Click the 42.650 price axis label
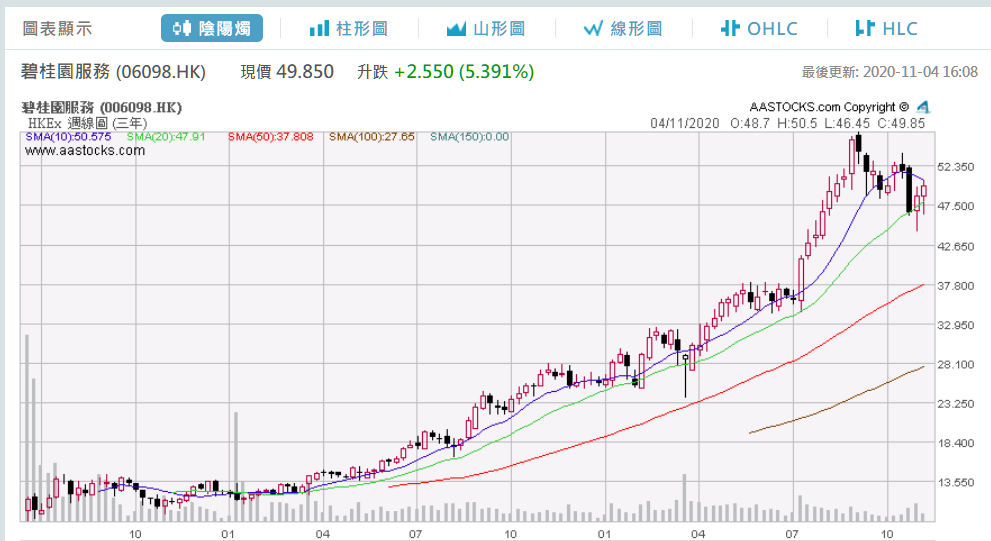The height and width of the screenshot is (541, 991). coord(956,246)
